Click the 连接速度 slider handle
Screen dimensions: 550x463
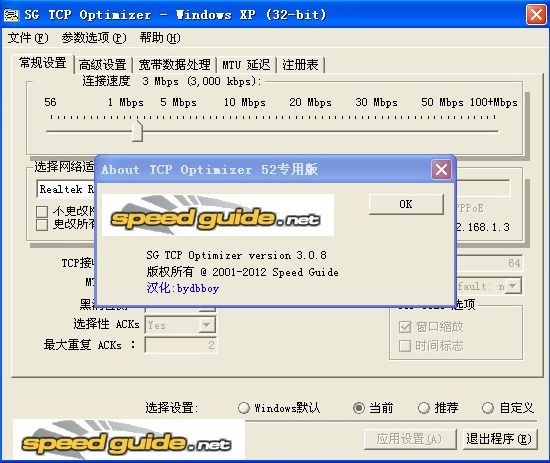(138, 131)
